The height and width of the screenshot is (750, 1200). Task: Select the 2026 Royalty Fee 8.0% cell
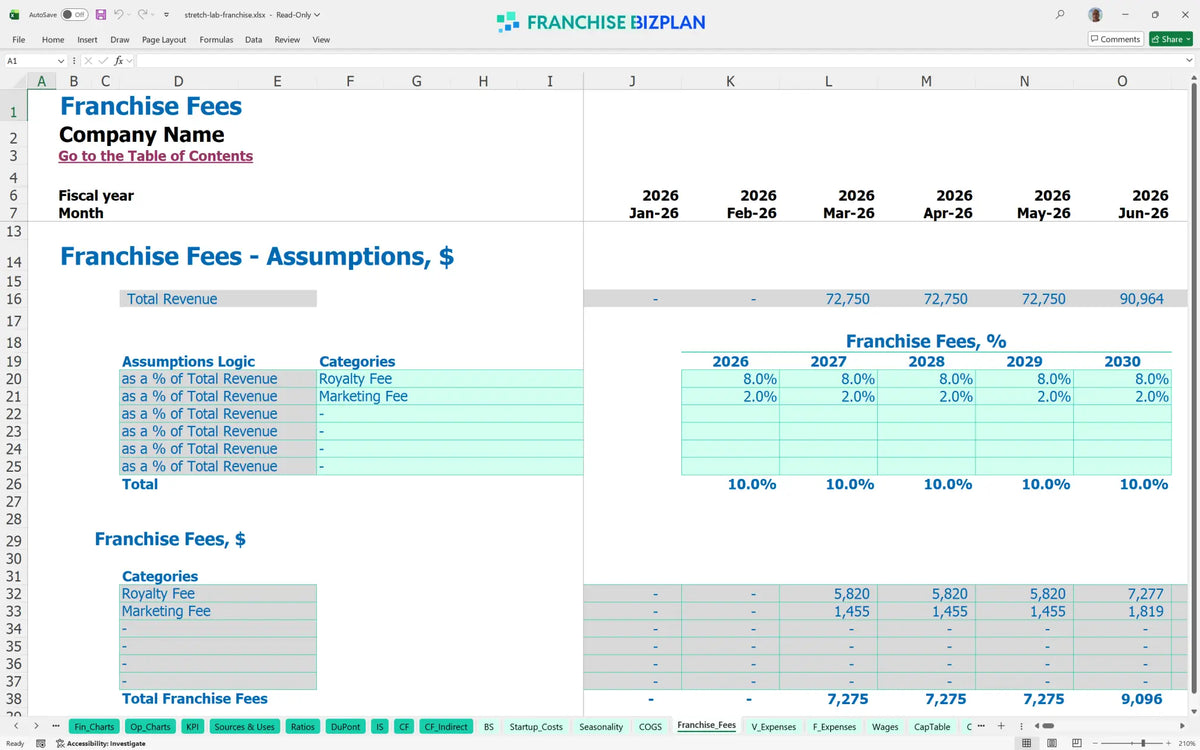coord(730,379)
